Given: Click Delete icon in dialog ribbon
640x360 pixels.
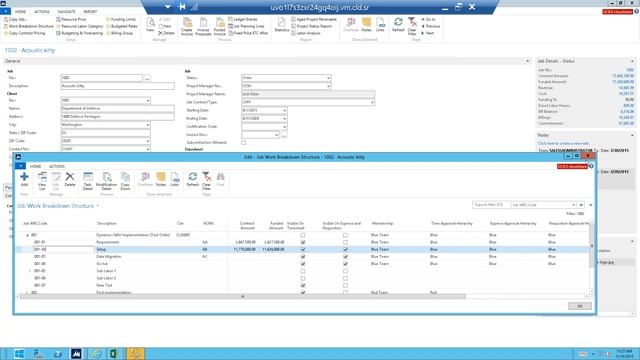Looking at the screenshot, I should pos(70,179).
